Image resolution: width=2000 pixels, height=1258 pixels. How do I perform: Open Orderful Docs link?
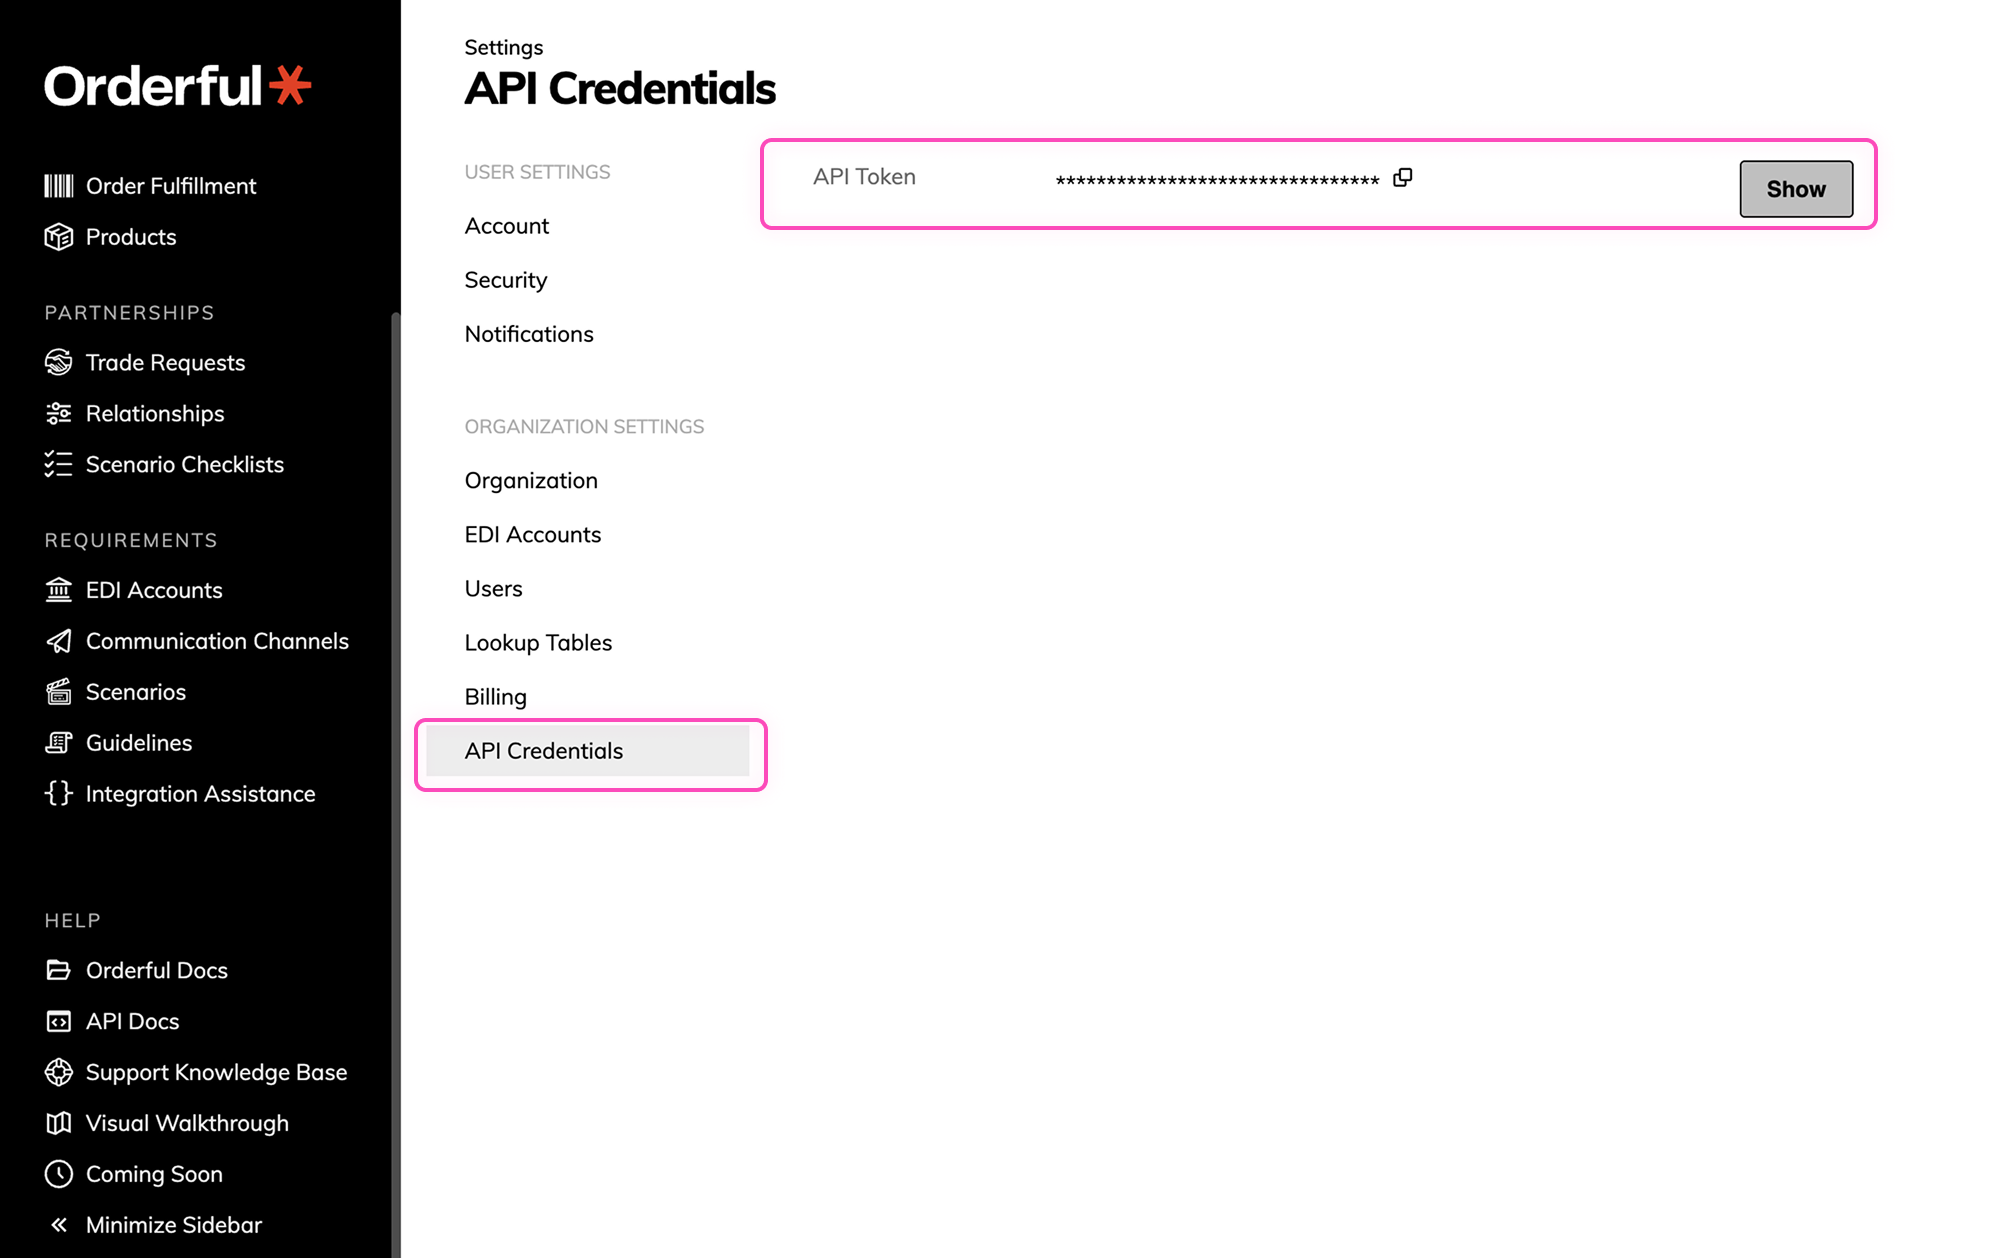(x=156, y=970)
